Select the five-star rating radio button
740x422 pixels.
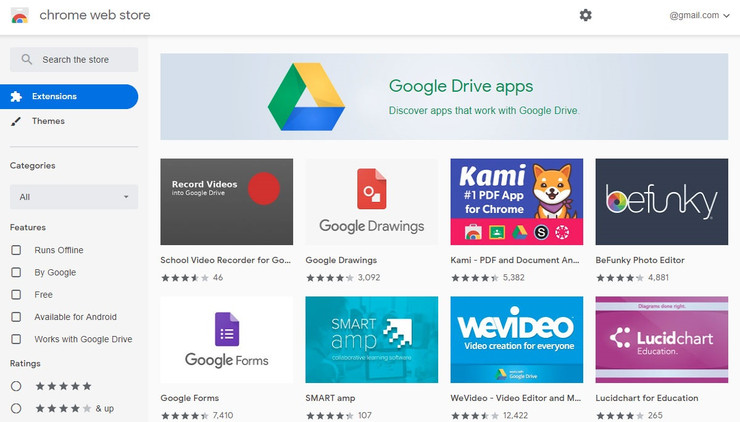pos(16,386)
